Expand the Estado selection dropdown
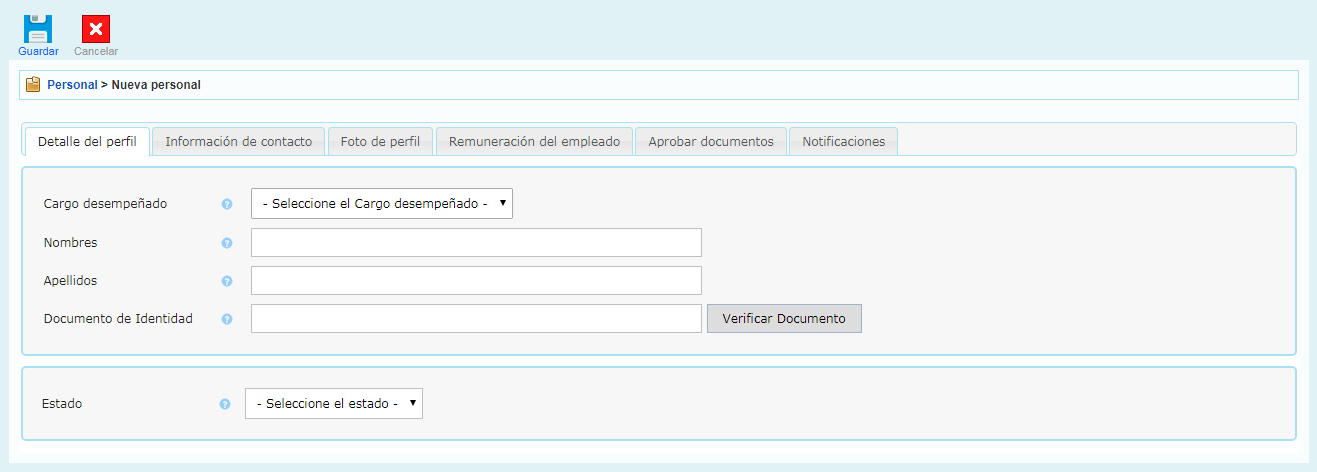Screen dimensions: 1317x472 click(333, 404)
